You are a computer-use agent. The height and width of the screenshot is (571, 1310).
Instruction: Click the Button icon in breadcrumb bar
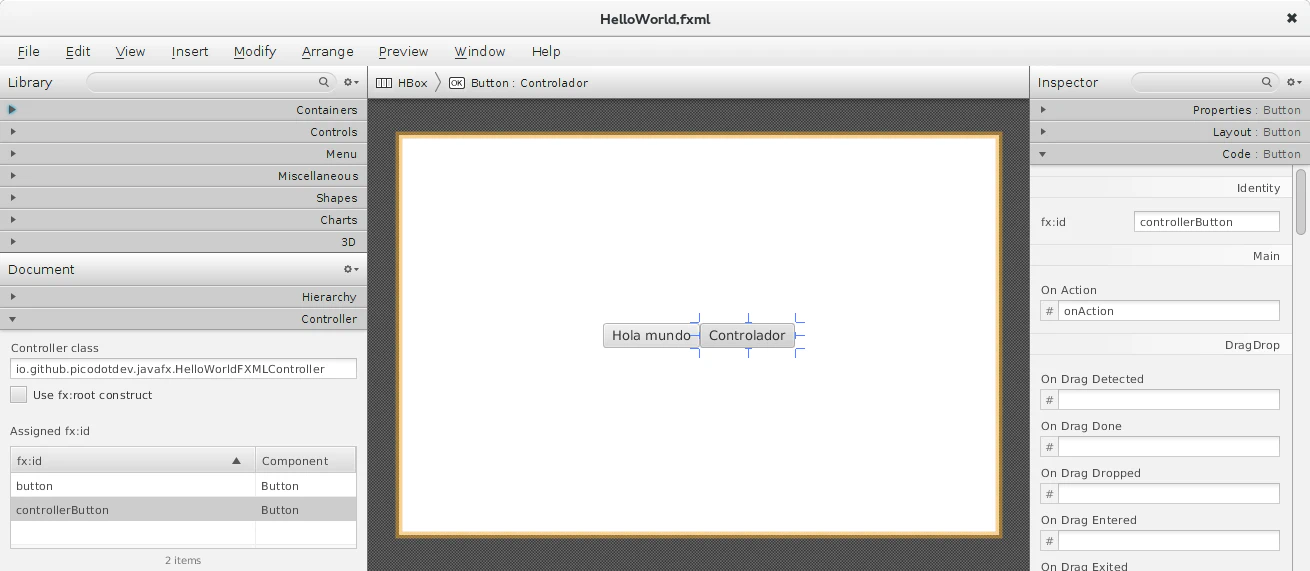point(457,83)
